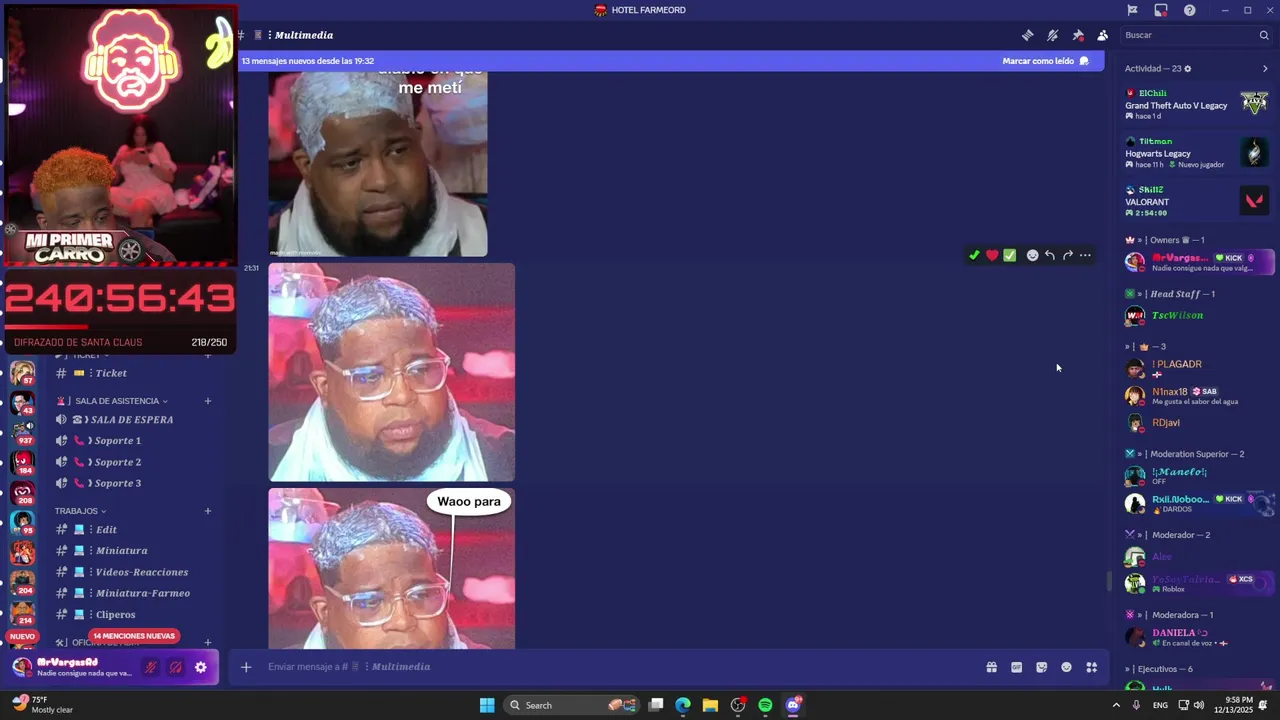Click the chat scrollbar thumb
Viewport: 1280px width, 720px height.
click(1107, 581)
